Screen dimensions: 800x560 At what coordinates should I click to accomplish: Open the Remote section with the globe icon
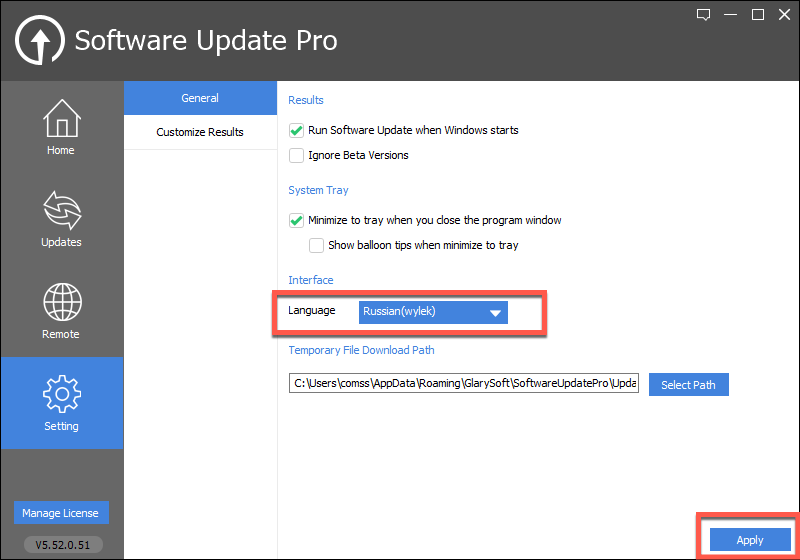click(x=61, y=311)
